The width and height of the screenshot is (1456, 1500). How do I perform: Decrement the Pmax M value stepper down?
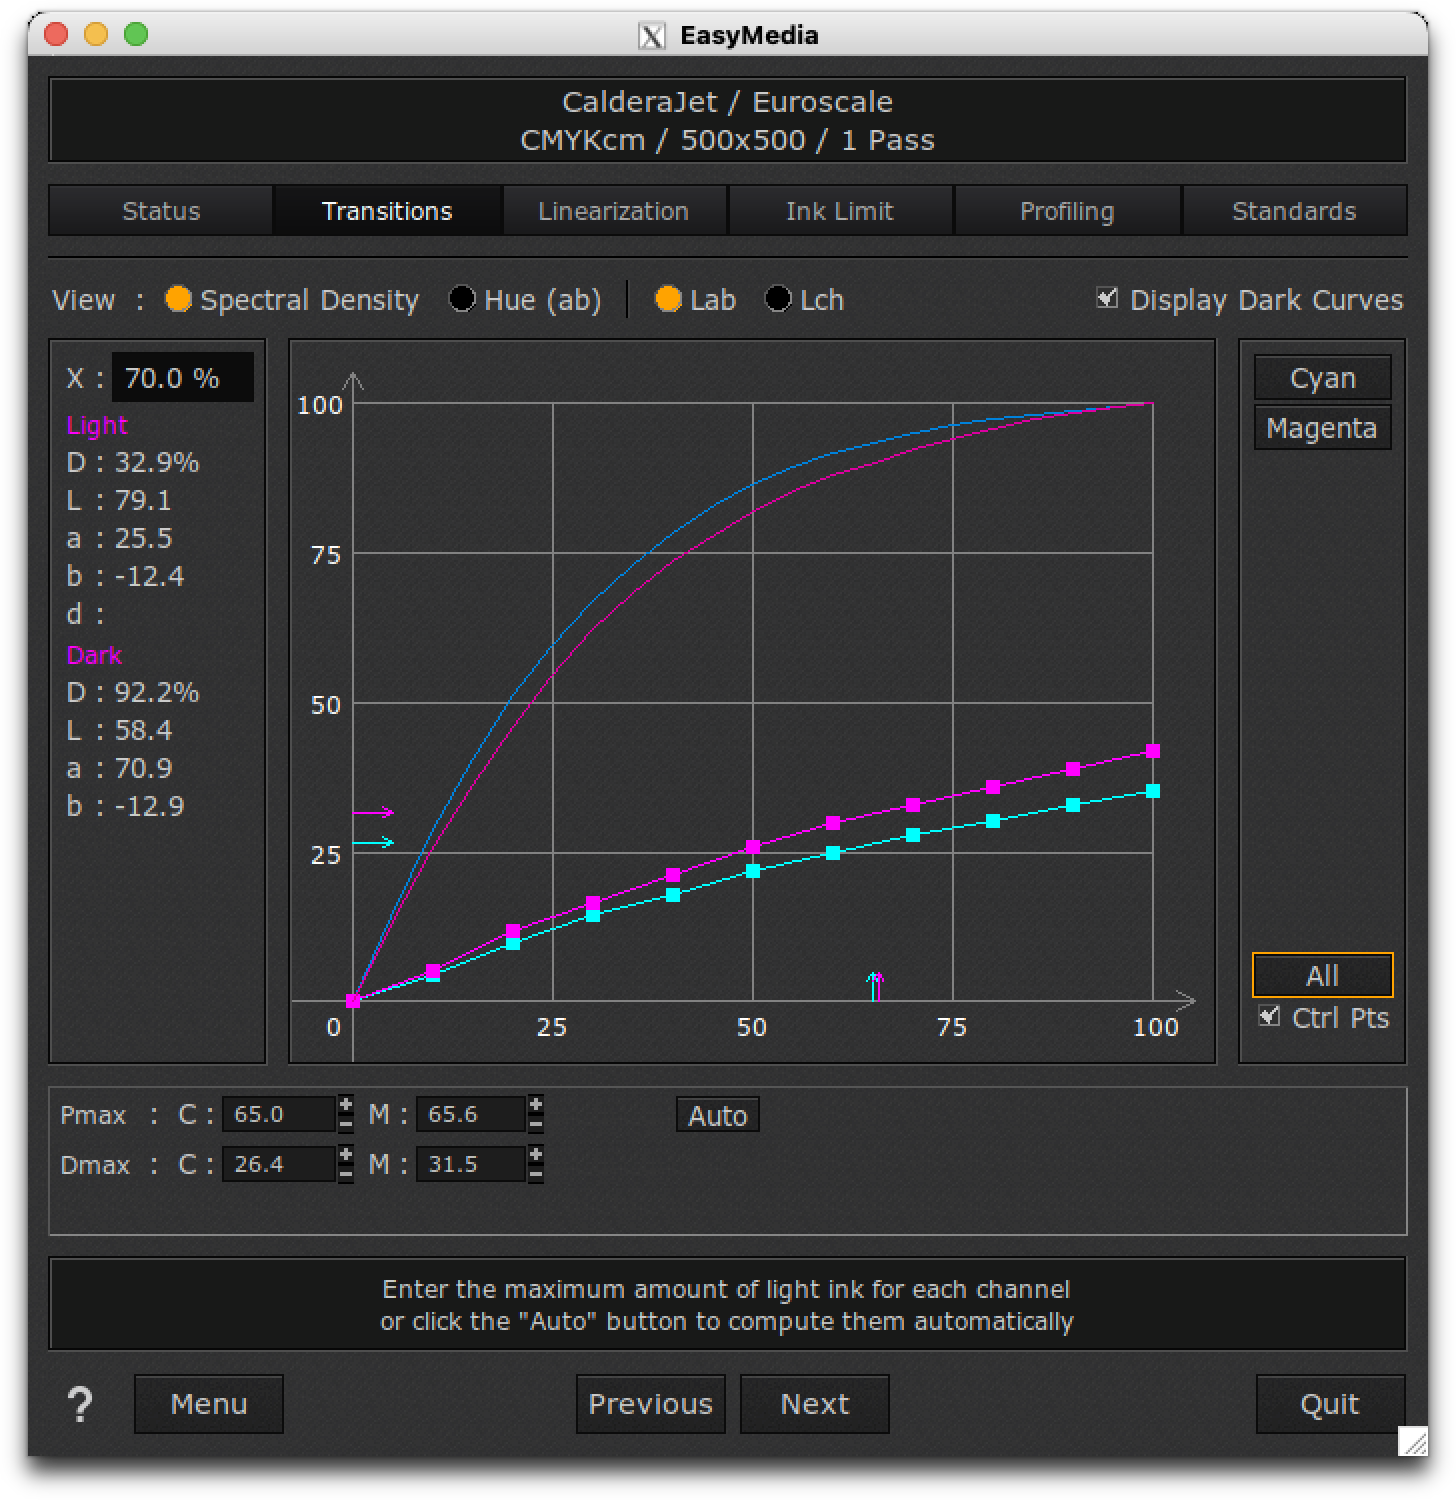pyautogui.click(x=536, y=1123)
